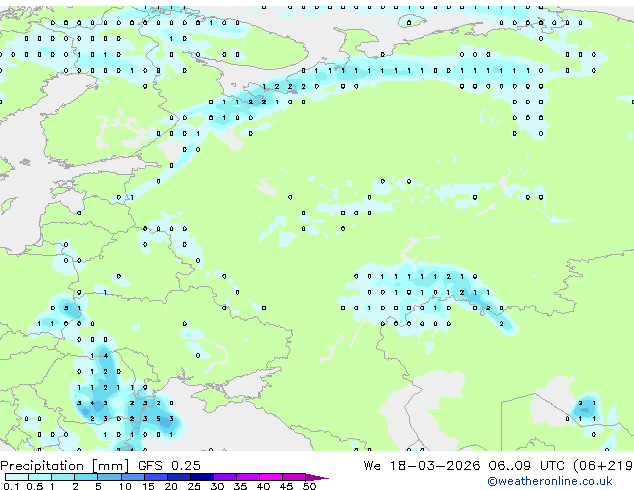
Task: Click the 5–10 mm legend color box
Action: (x=110, y=477)
